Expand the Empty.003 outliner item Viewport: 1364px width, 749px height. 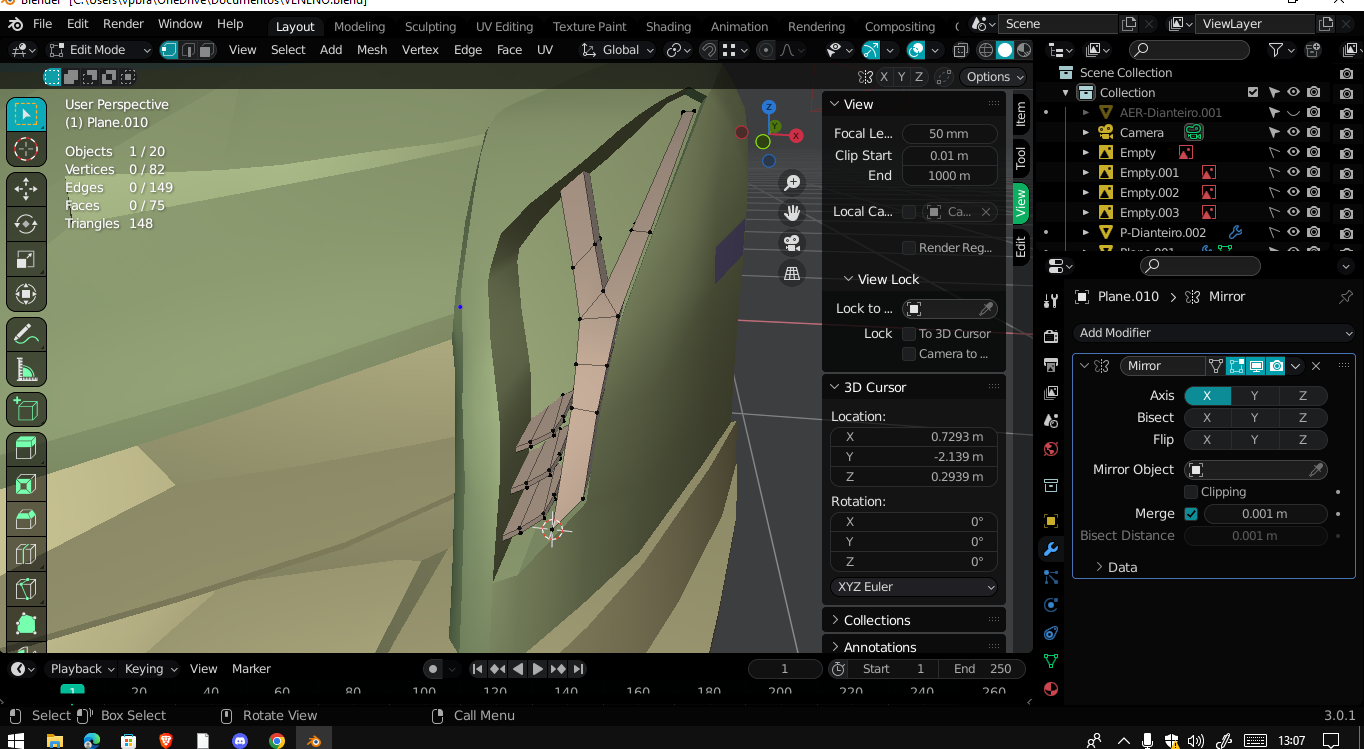[x=1086, y=213]
